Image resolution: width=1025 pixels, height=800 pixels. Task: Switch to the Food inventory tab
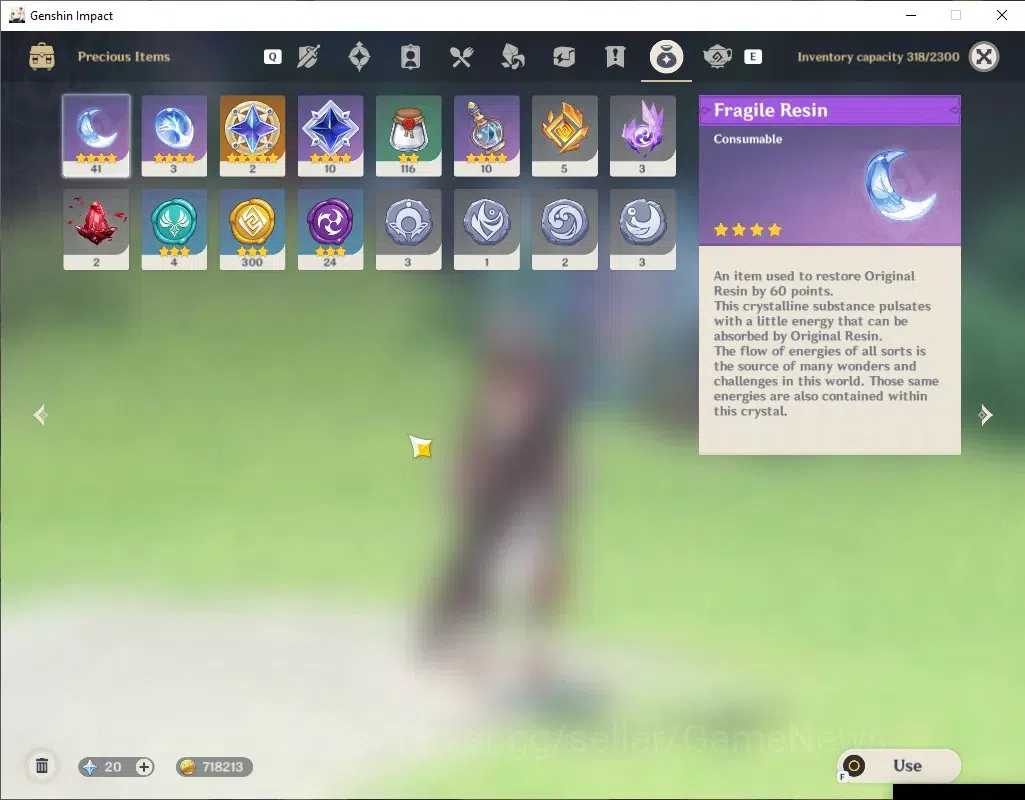(462, 57)
